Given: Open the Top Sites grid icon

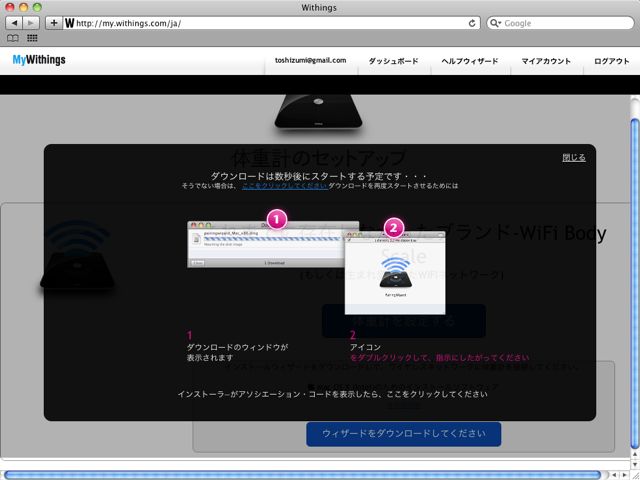Looking at the screenshot, I should [x=32, y=38].
